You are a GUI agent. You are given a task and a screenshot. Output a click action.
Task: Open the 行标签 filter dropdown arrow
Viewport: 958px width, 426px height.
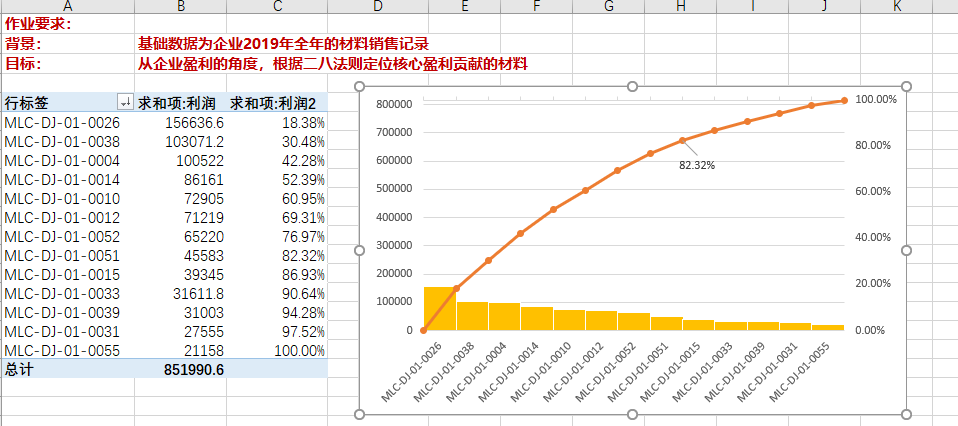click(125, 102)
